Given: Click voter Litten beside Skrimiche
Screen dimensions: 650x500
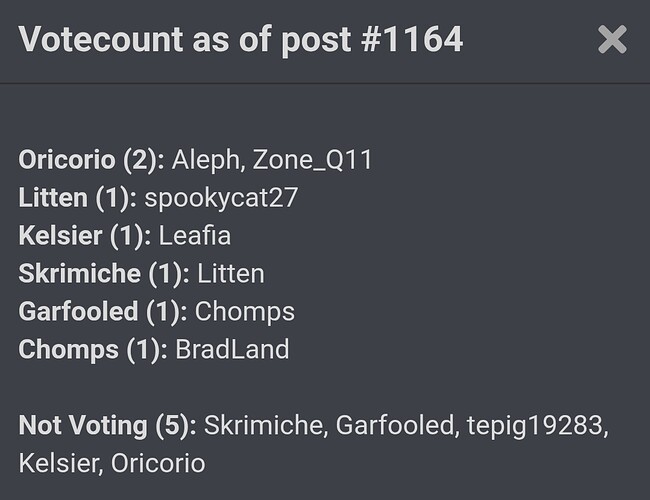Looking at the screenshot, I should 230,274.
